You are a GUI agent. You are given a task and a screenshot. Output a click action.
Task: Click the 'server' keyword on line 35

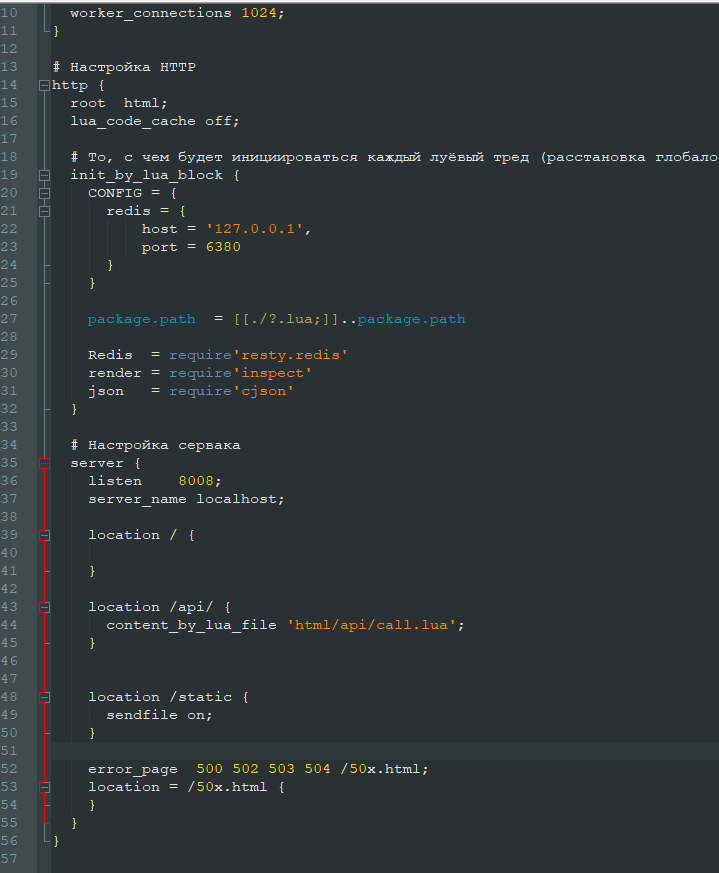point(96,463)
